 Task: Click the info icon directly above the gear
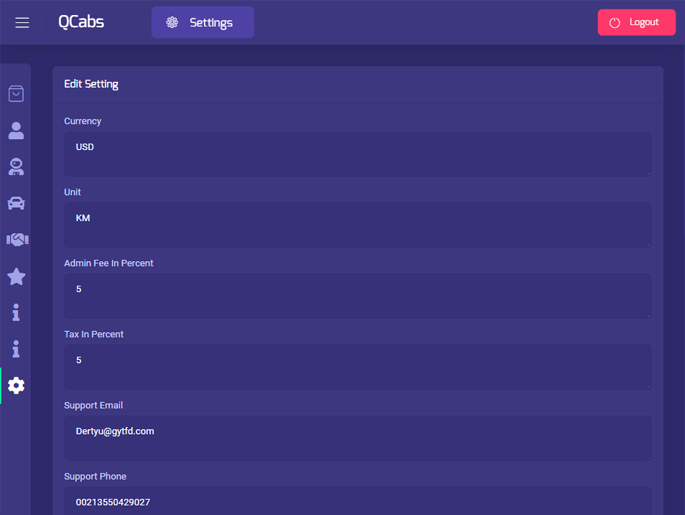pos(16,349)
